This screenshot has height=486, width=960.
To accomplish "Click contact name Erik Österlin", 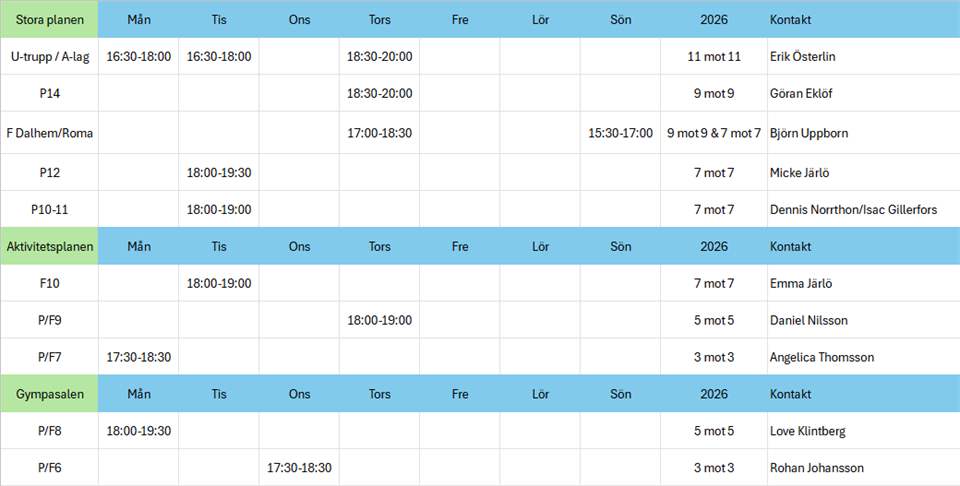I will 802,57.
